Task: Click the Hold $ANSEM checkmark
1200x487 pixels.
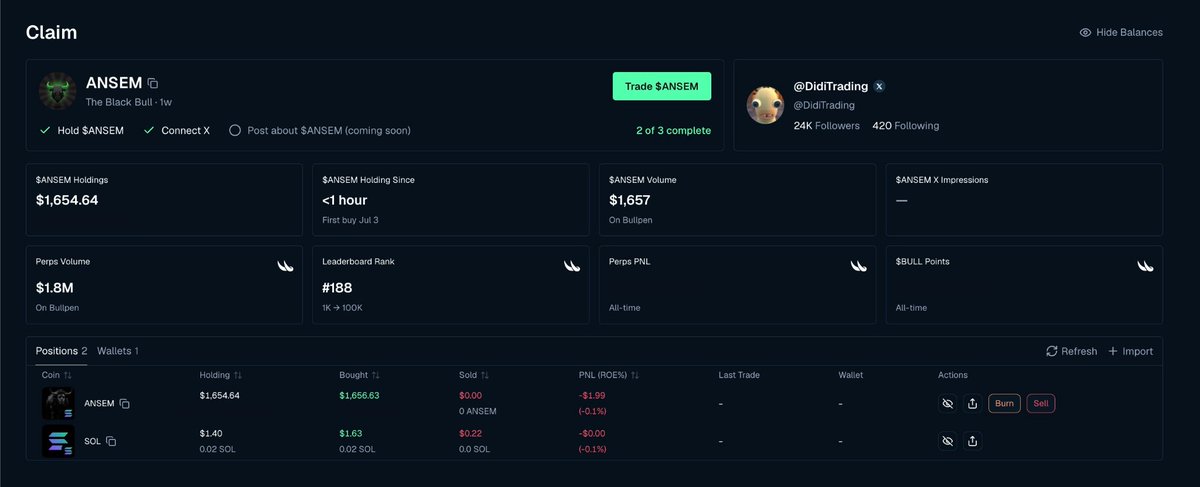Action: click(45, 130)
